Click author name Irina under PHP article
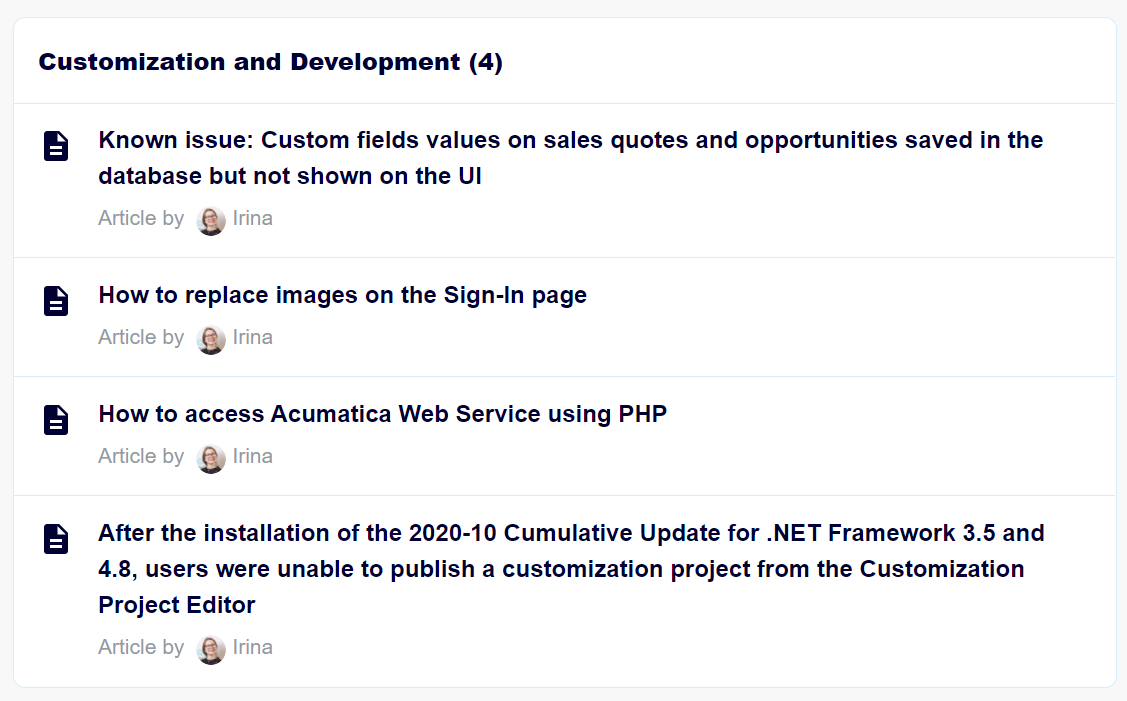The width and height of the screenshot is (1127, 701). [x=252, y=457]
